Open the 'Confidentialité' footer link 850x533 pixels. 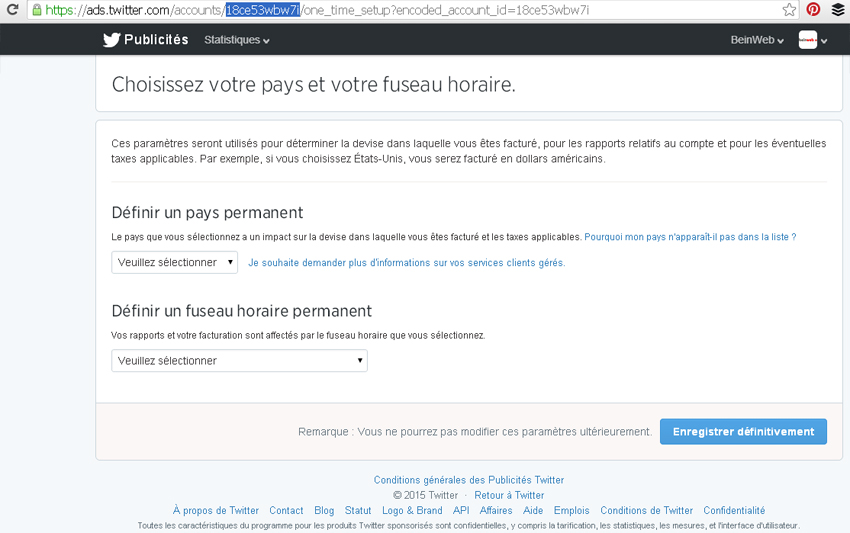coord(734,510)
